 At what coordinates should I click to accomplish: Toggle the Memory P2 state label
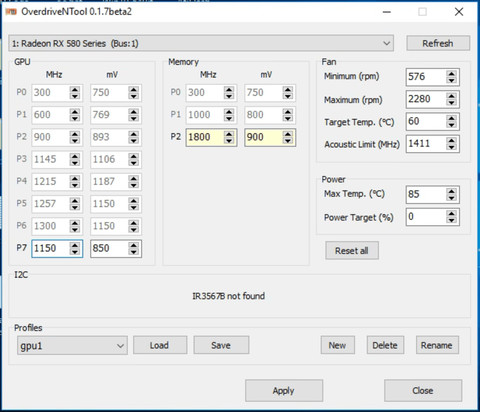pos(176,137)
